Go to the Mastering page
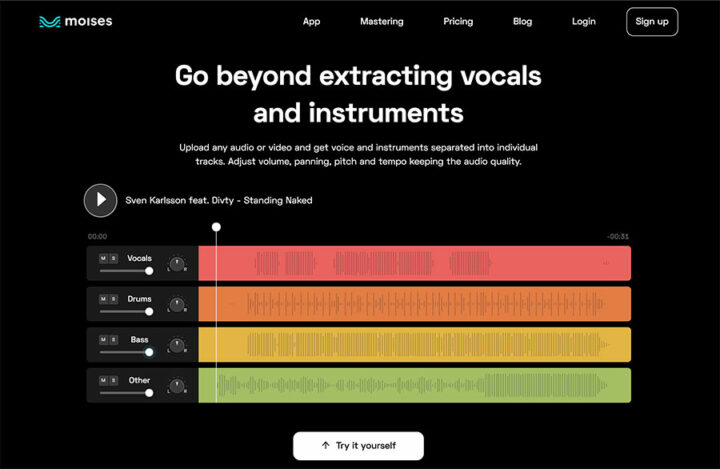 tap(382, 21)
